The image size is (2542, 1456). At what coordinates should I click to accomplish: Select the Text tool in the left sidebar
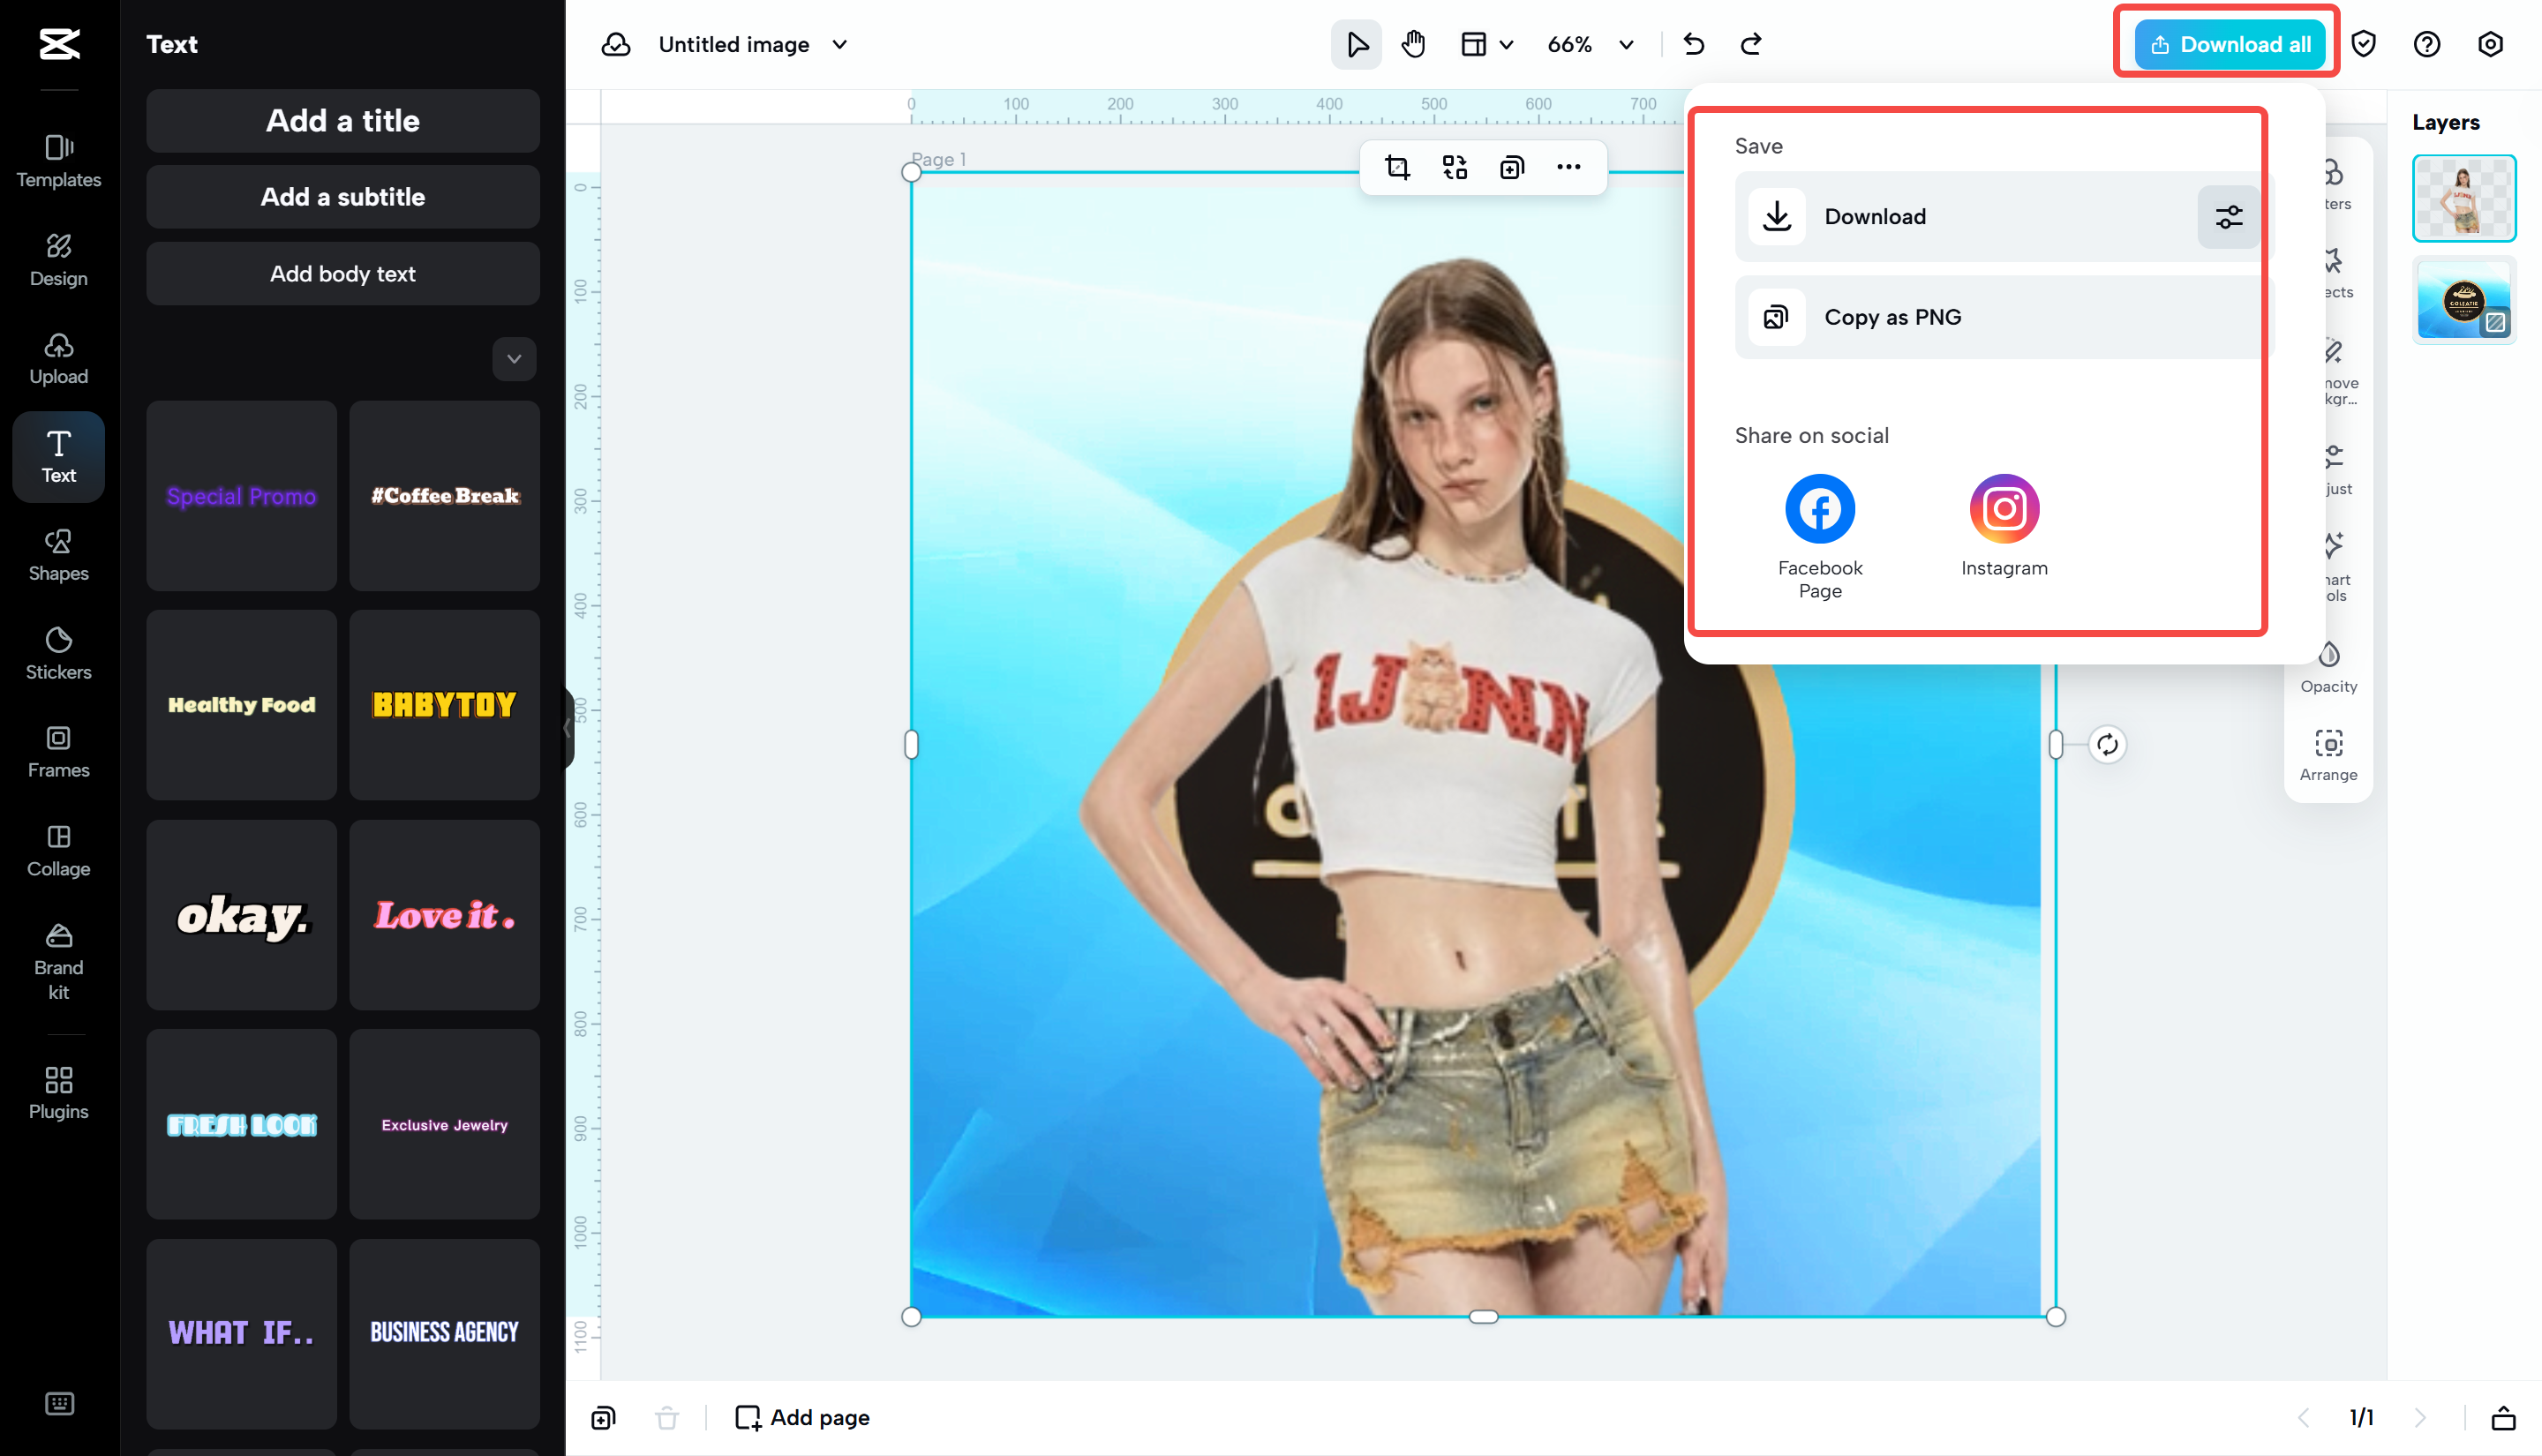pyautogui.click(x=58, y=457)
